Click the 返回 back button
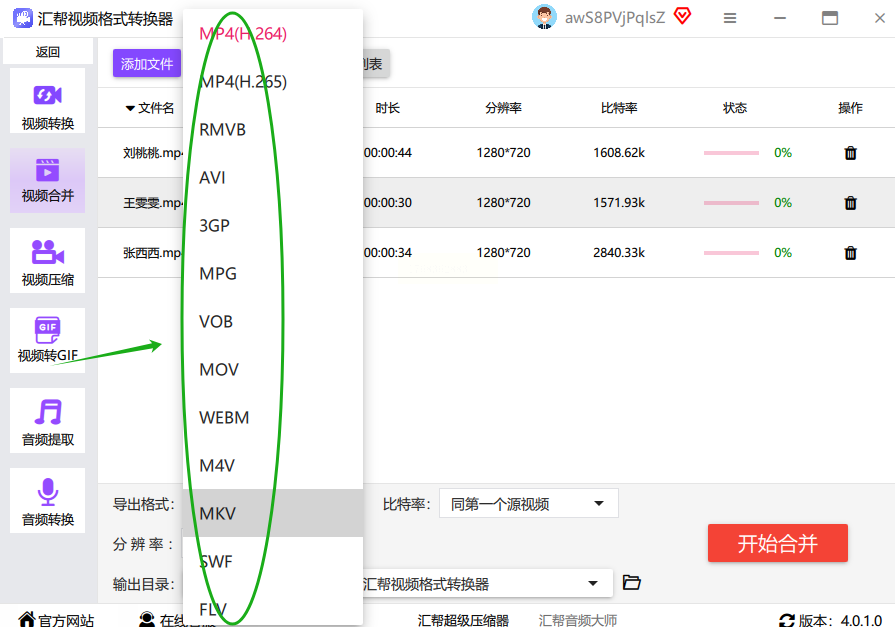 [x=48, y=51]
